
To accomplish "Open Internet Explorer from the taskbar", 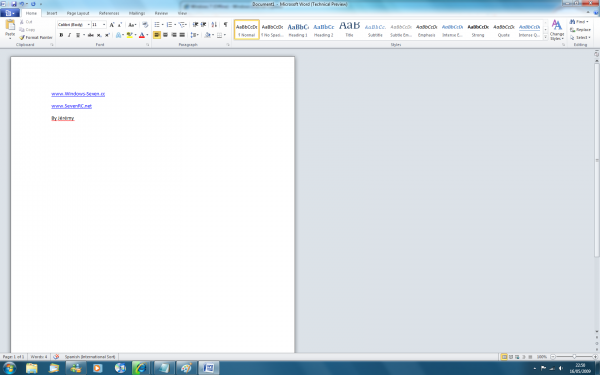I will coord(141,368).
